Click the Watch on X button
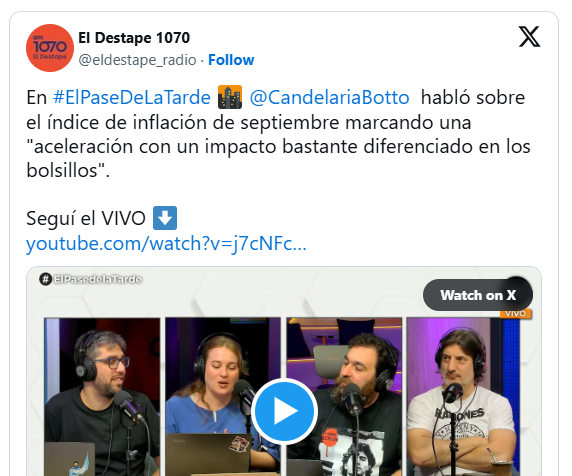This screenshot has height=476, width=572. [x=478, y=295]
